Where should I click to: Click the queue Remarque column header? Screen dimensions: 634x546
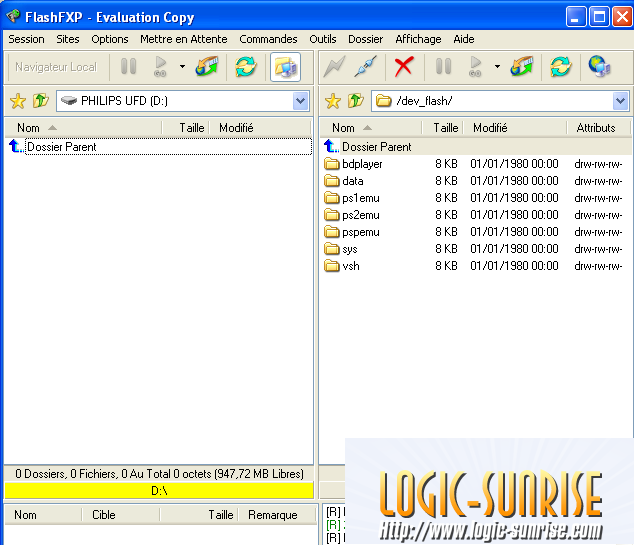point(277,515)
